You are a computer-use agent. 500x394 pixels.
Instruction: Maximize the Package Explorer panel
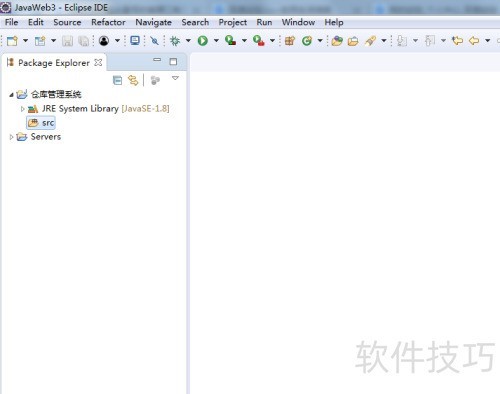click(x=173, y=62)
